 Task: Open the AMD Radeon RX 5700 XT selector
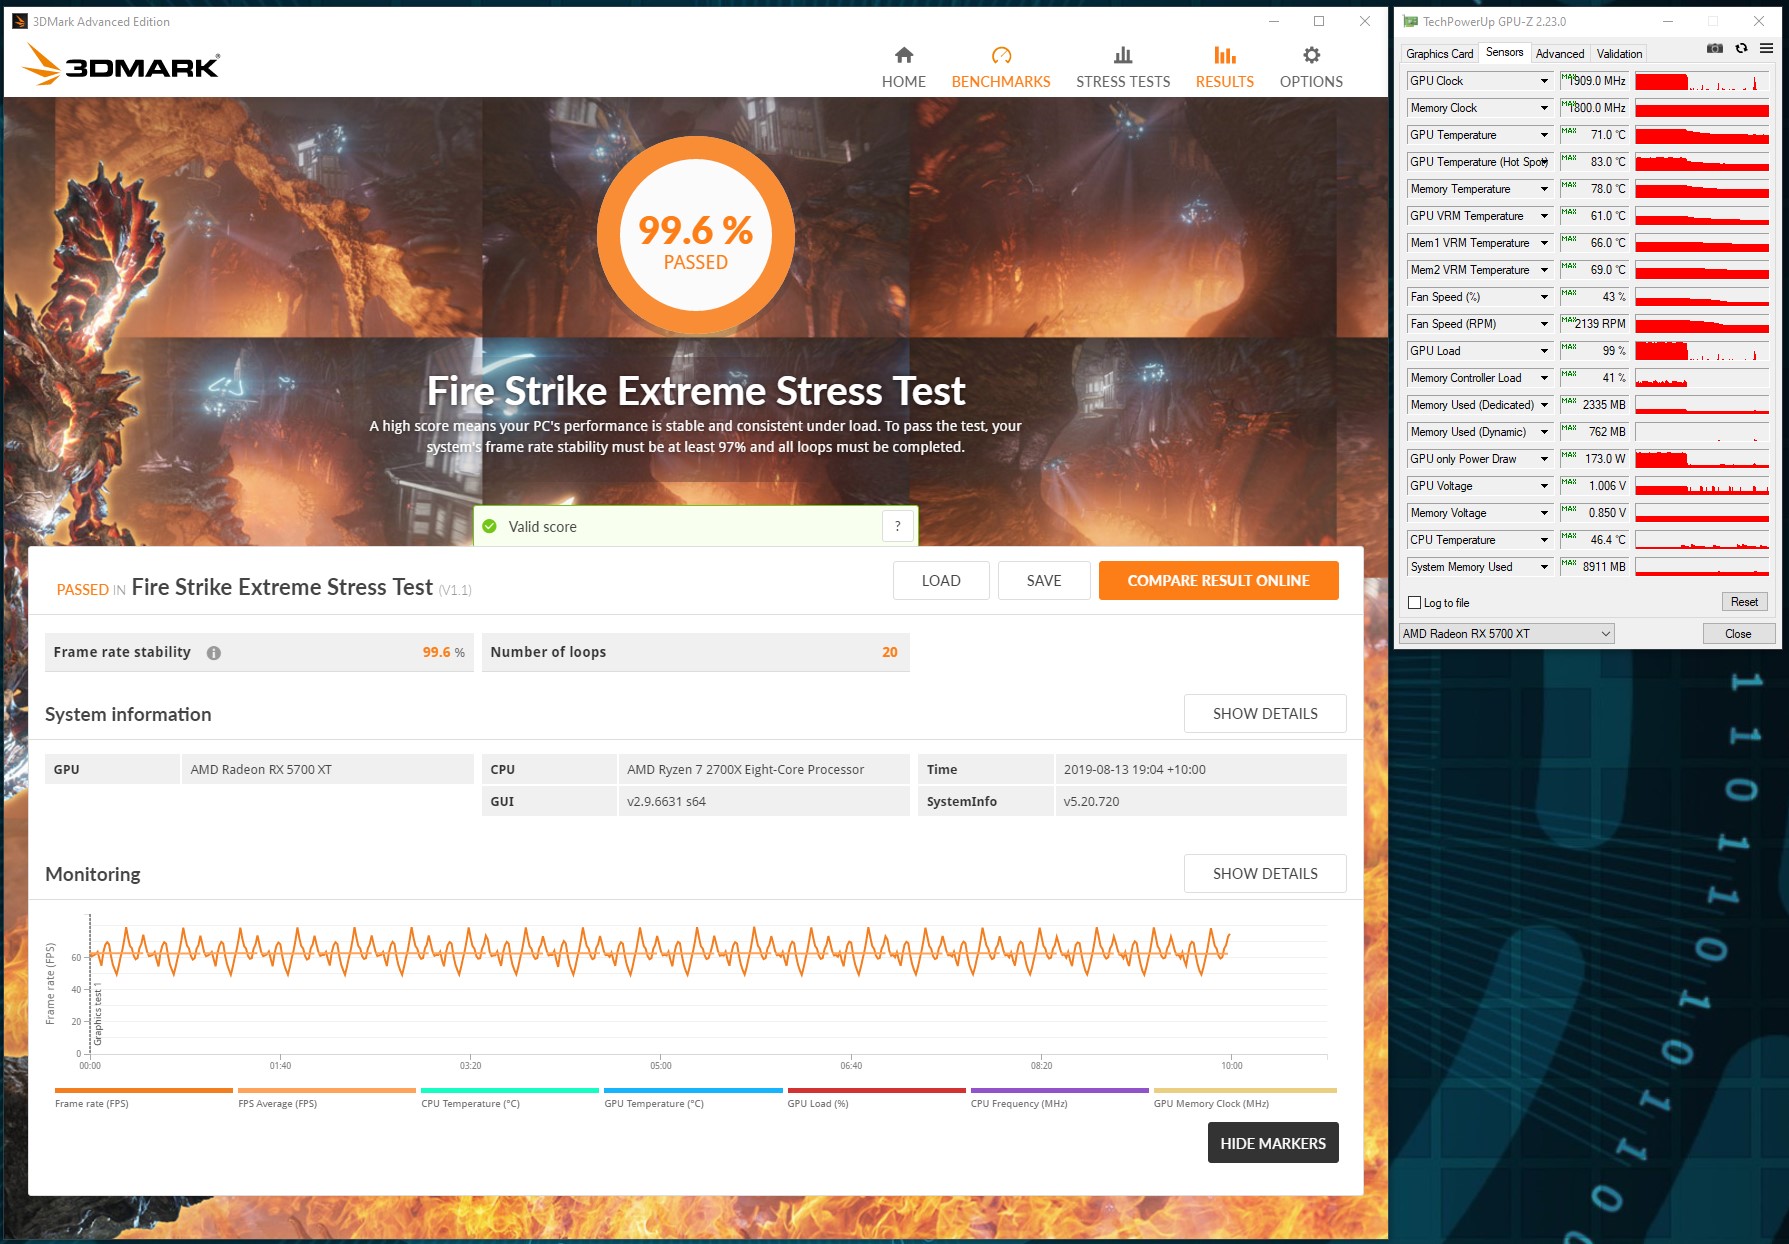click(1507, 634)
